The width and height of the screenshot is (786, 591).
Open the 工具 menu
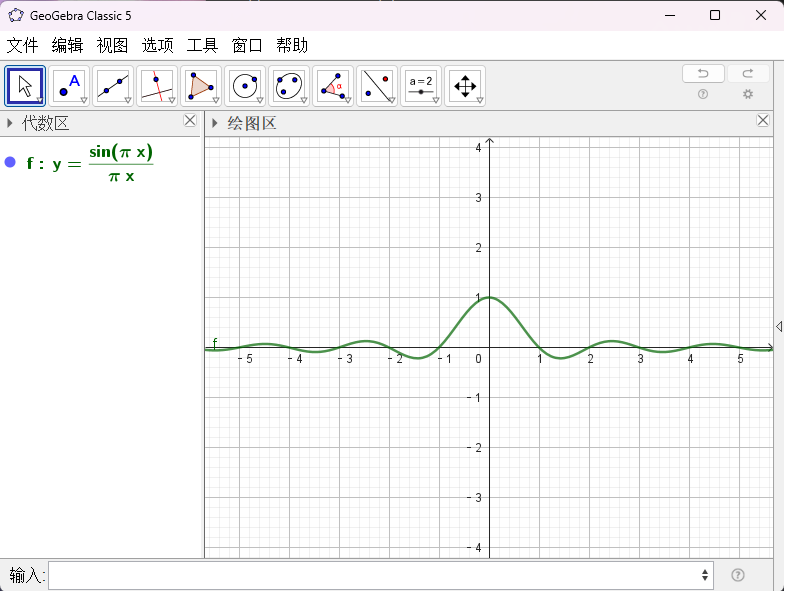pos(202,46)
